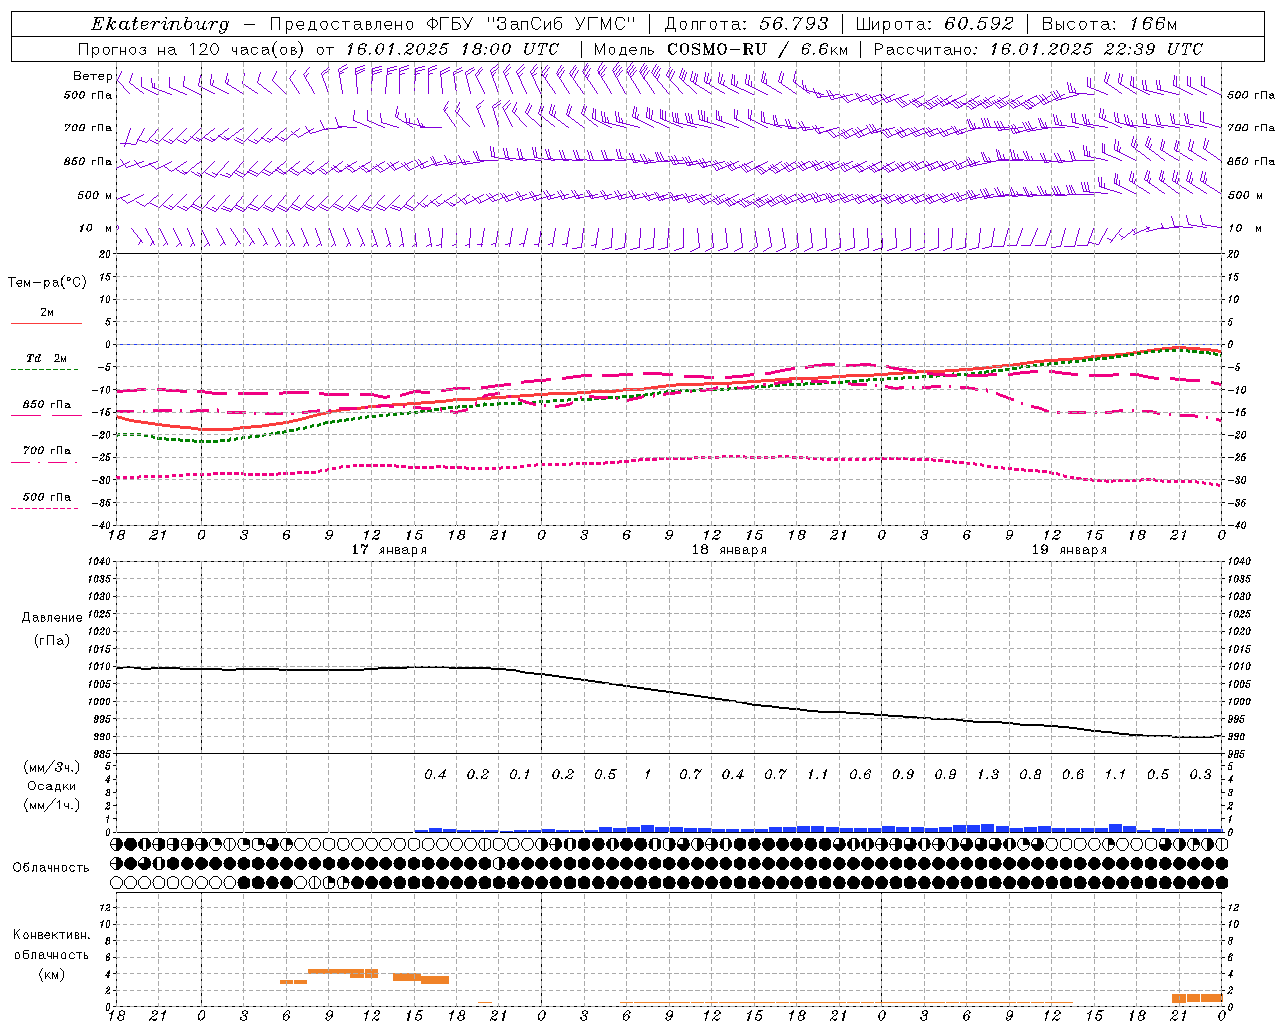This screenshot has height=1024, width=1280.
Task: Click the 'Облачность' cloud cover label
Action: click(x=51, y=868)
